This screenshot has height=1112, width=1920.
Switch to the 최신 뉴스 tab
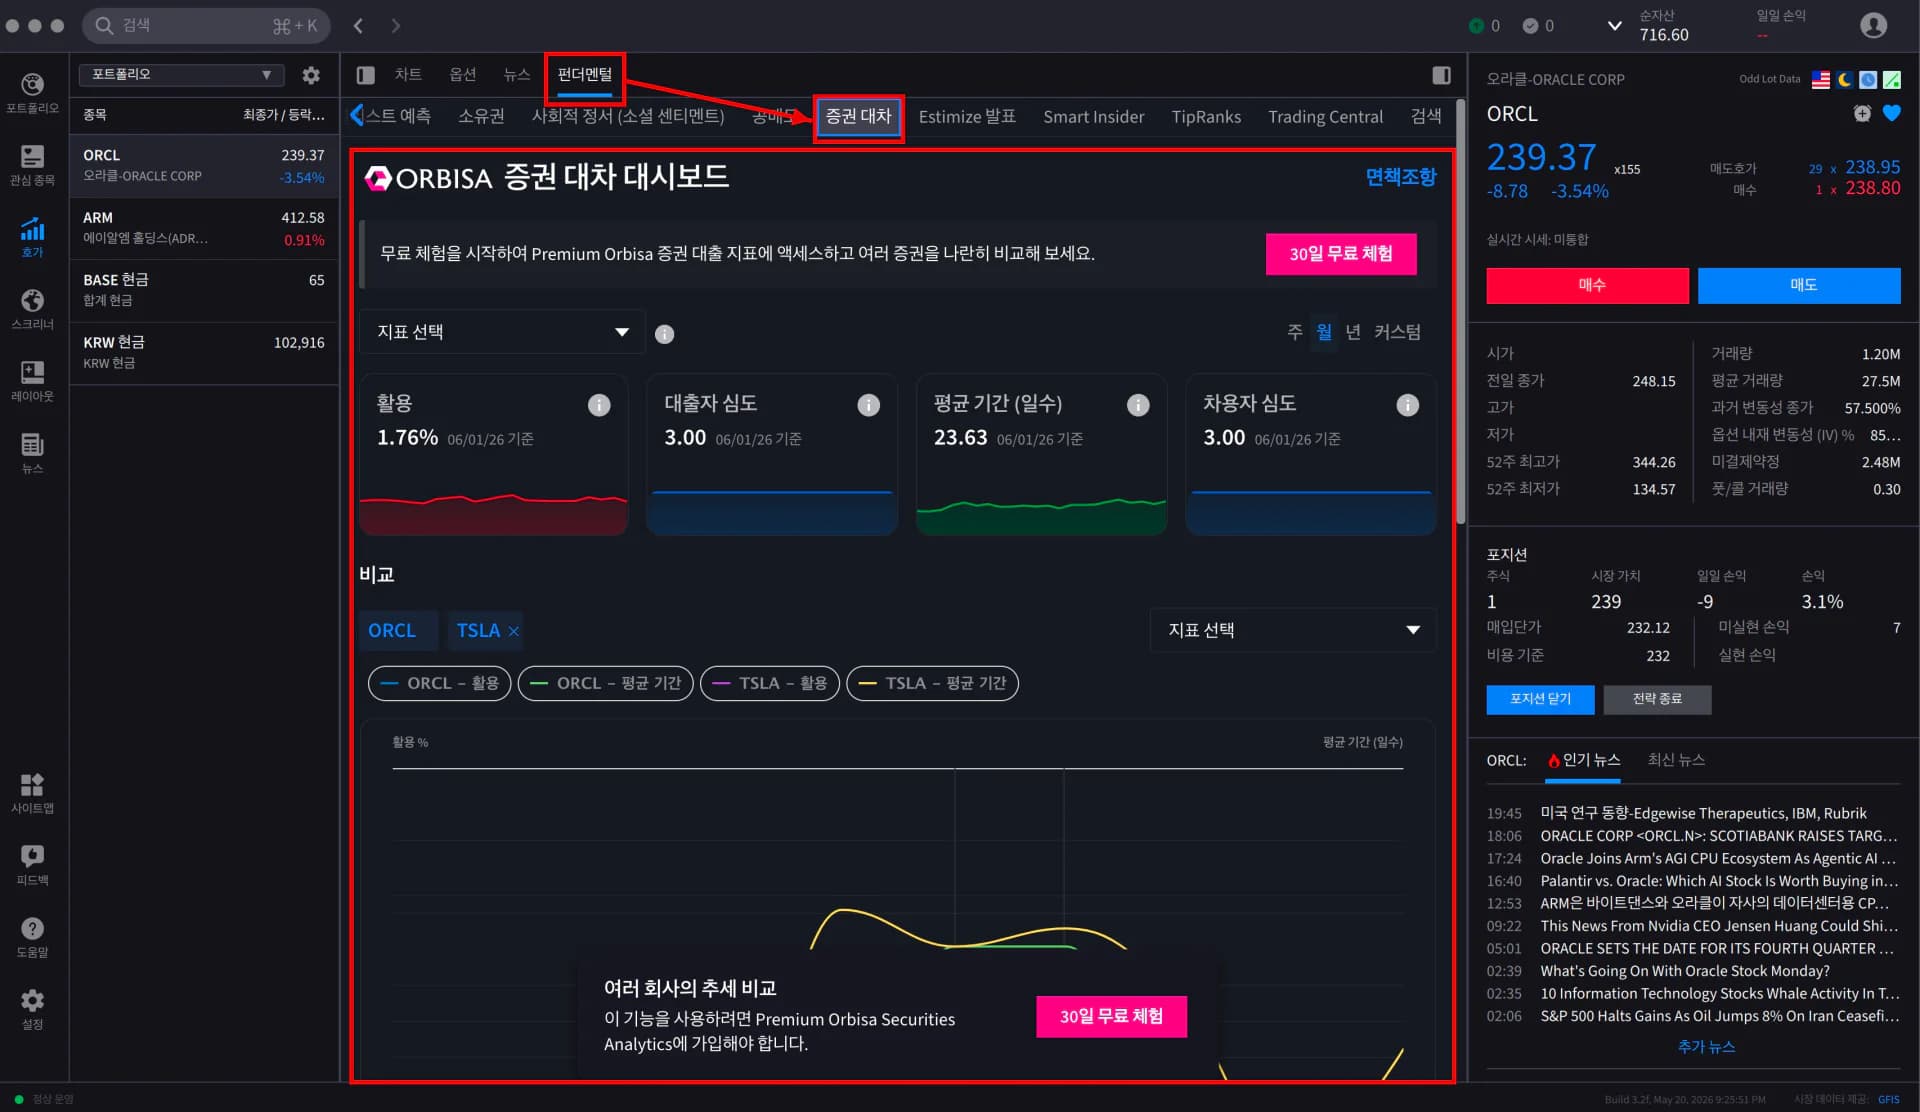1676,760
